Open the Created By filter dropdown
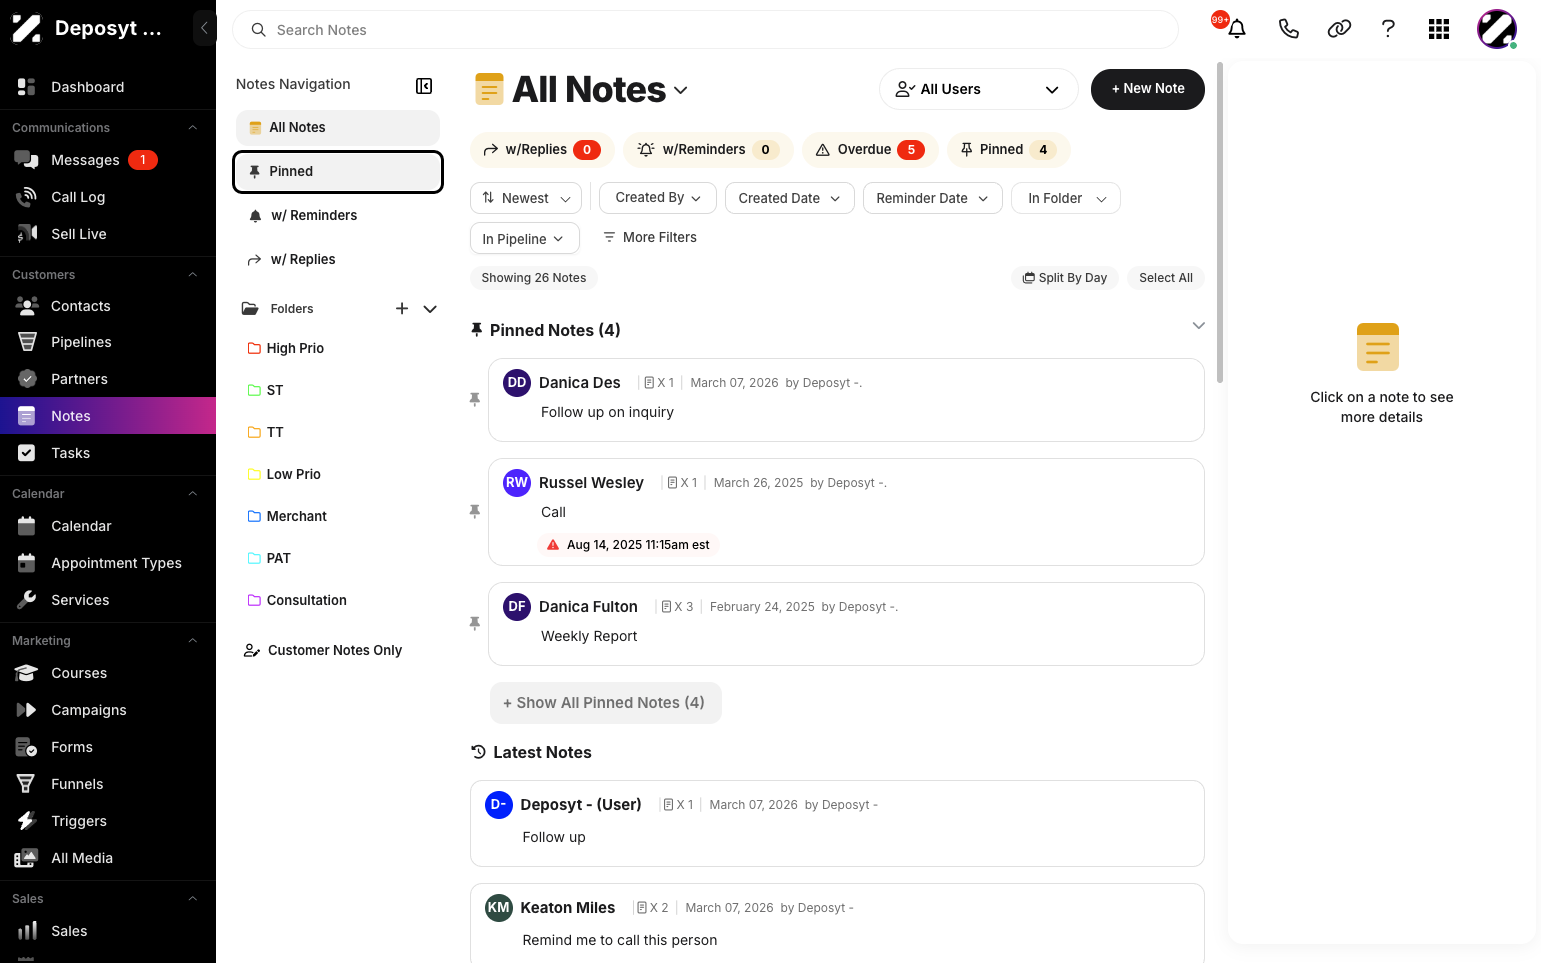 pyautogui.click(x=658, y=198)
